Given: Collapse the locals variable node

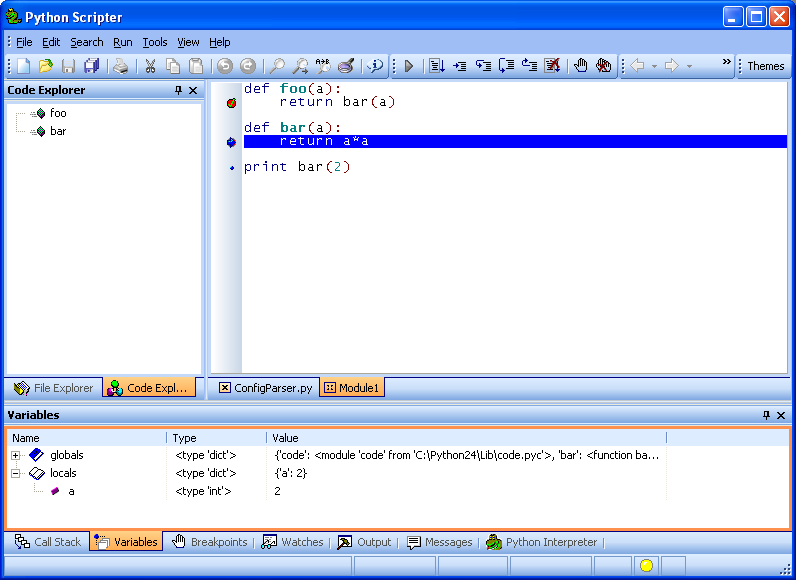Looking at the screenshot, I should [x=16, y=473].
